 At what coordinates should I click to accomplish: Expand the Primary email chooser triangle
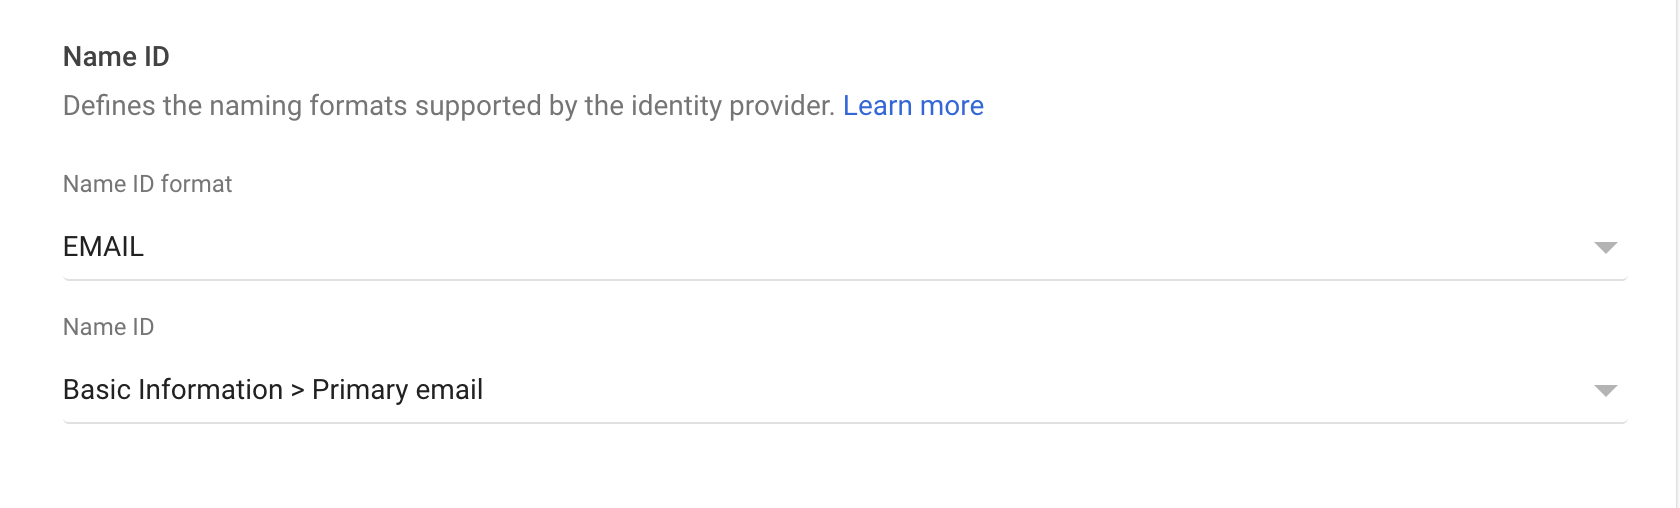pyautogui.click(x=1605, y=391)
